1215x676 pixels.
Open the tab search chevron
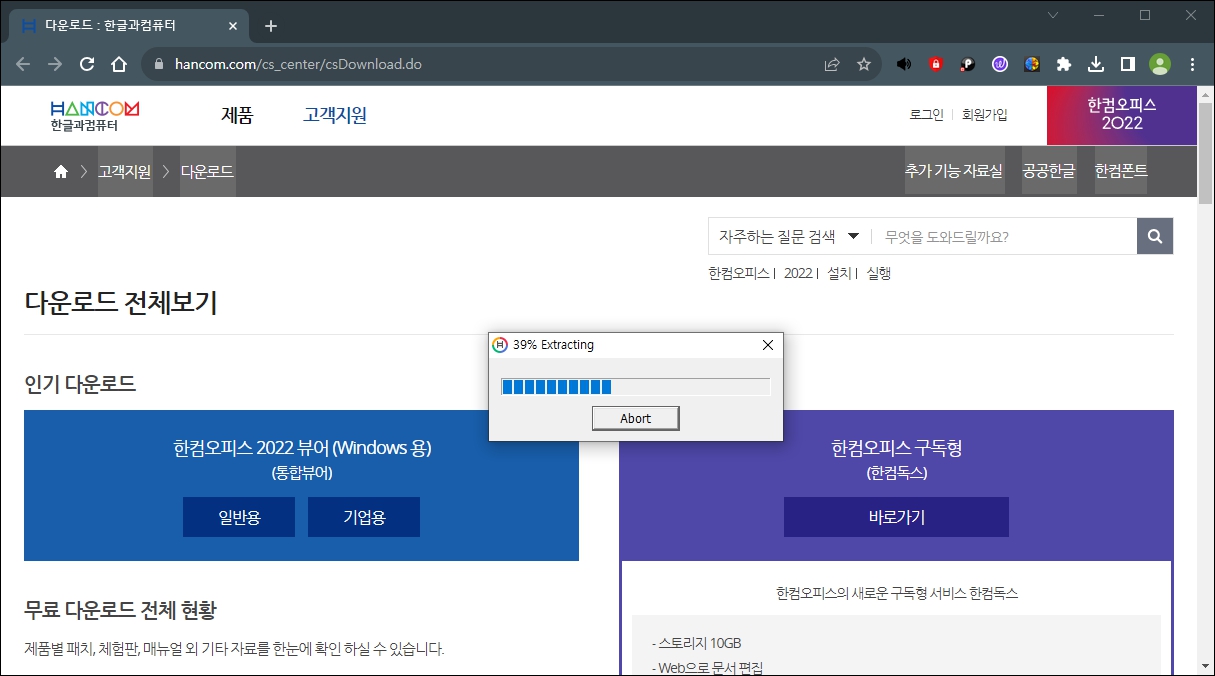[x=1051, y=16]
